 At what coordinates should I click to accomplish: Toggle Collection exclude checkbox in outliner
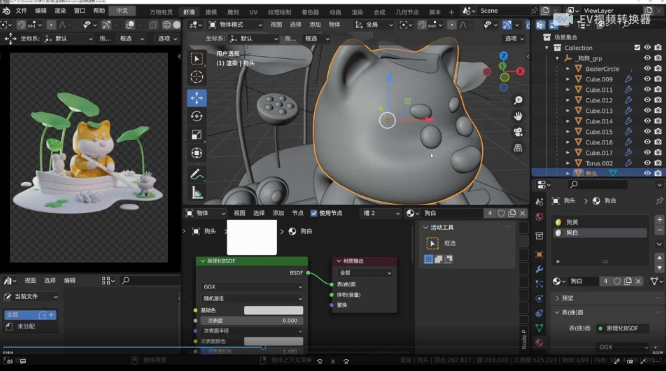tap(637, 48)
